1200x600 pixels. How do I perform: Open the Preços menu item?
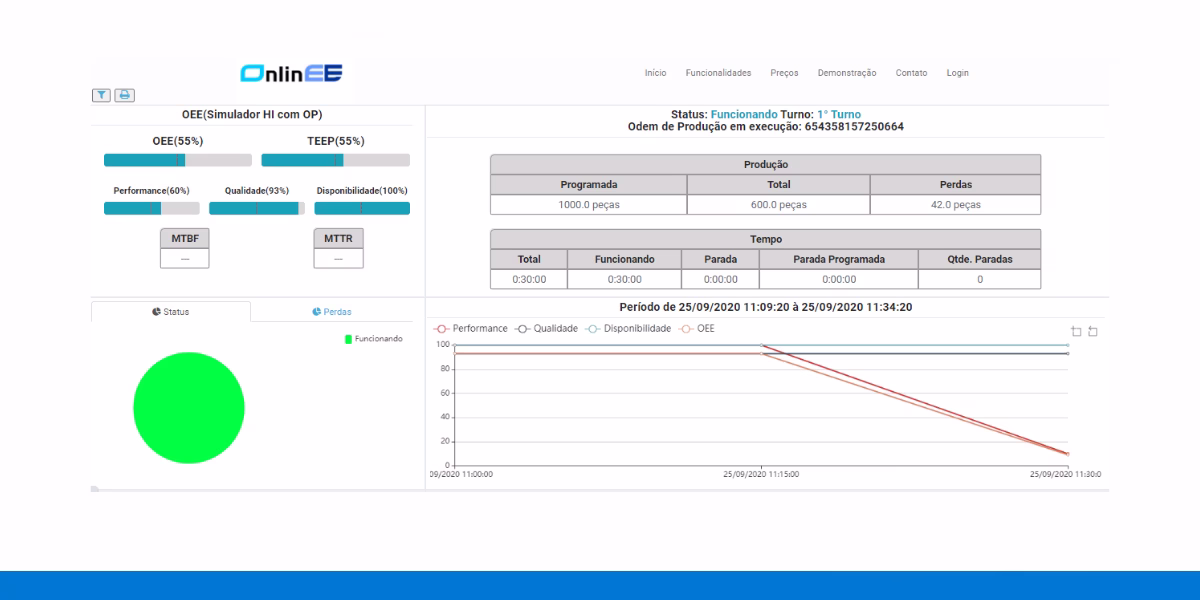(x=785, y=73)
